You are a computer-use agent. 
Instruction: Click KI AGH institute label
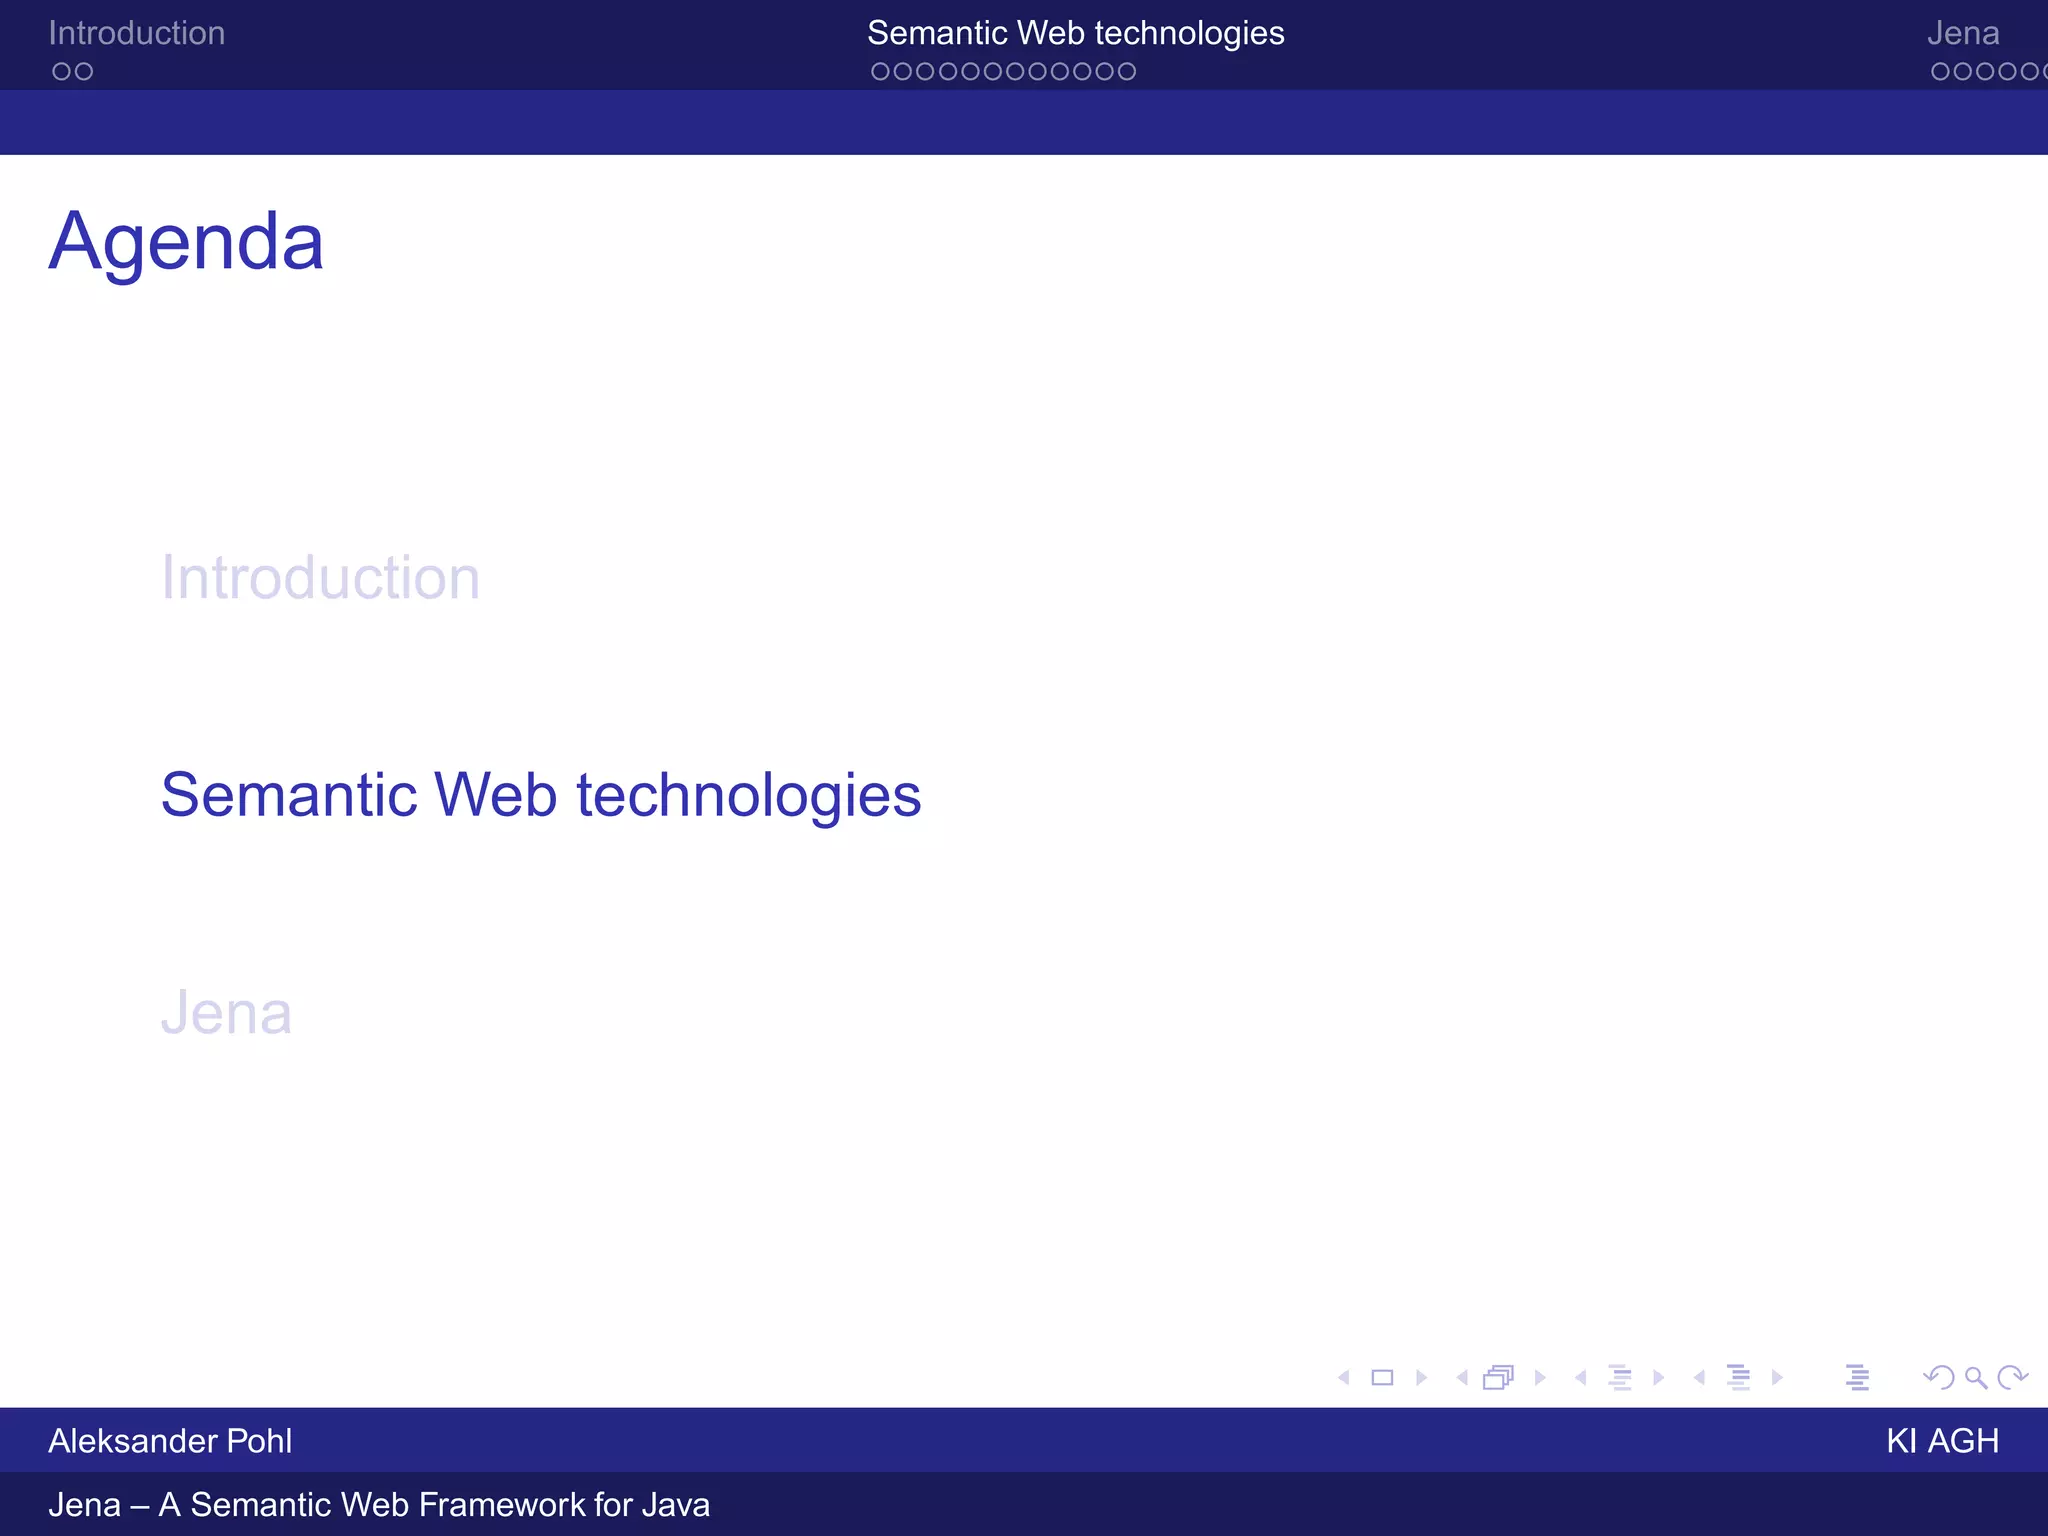(x=1943, y=1441)
